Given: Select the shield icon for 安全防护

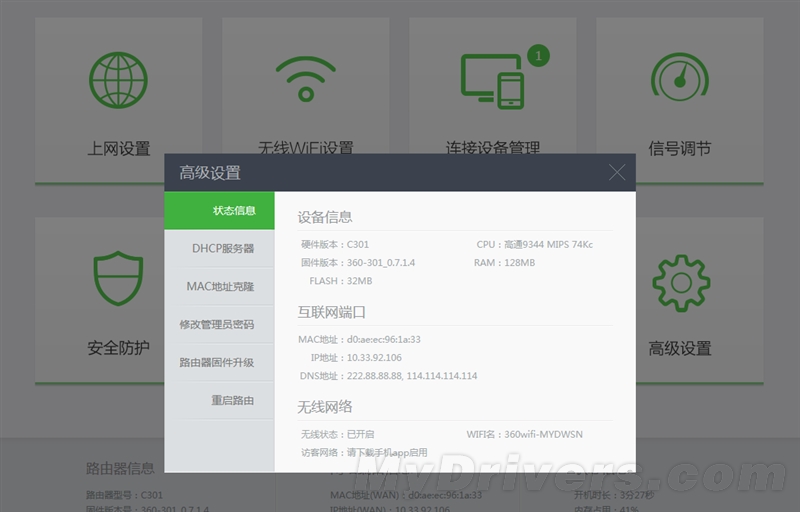Looking at the screenshot, I should click(118, 278).
